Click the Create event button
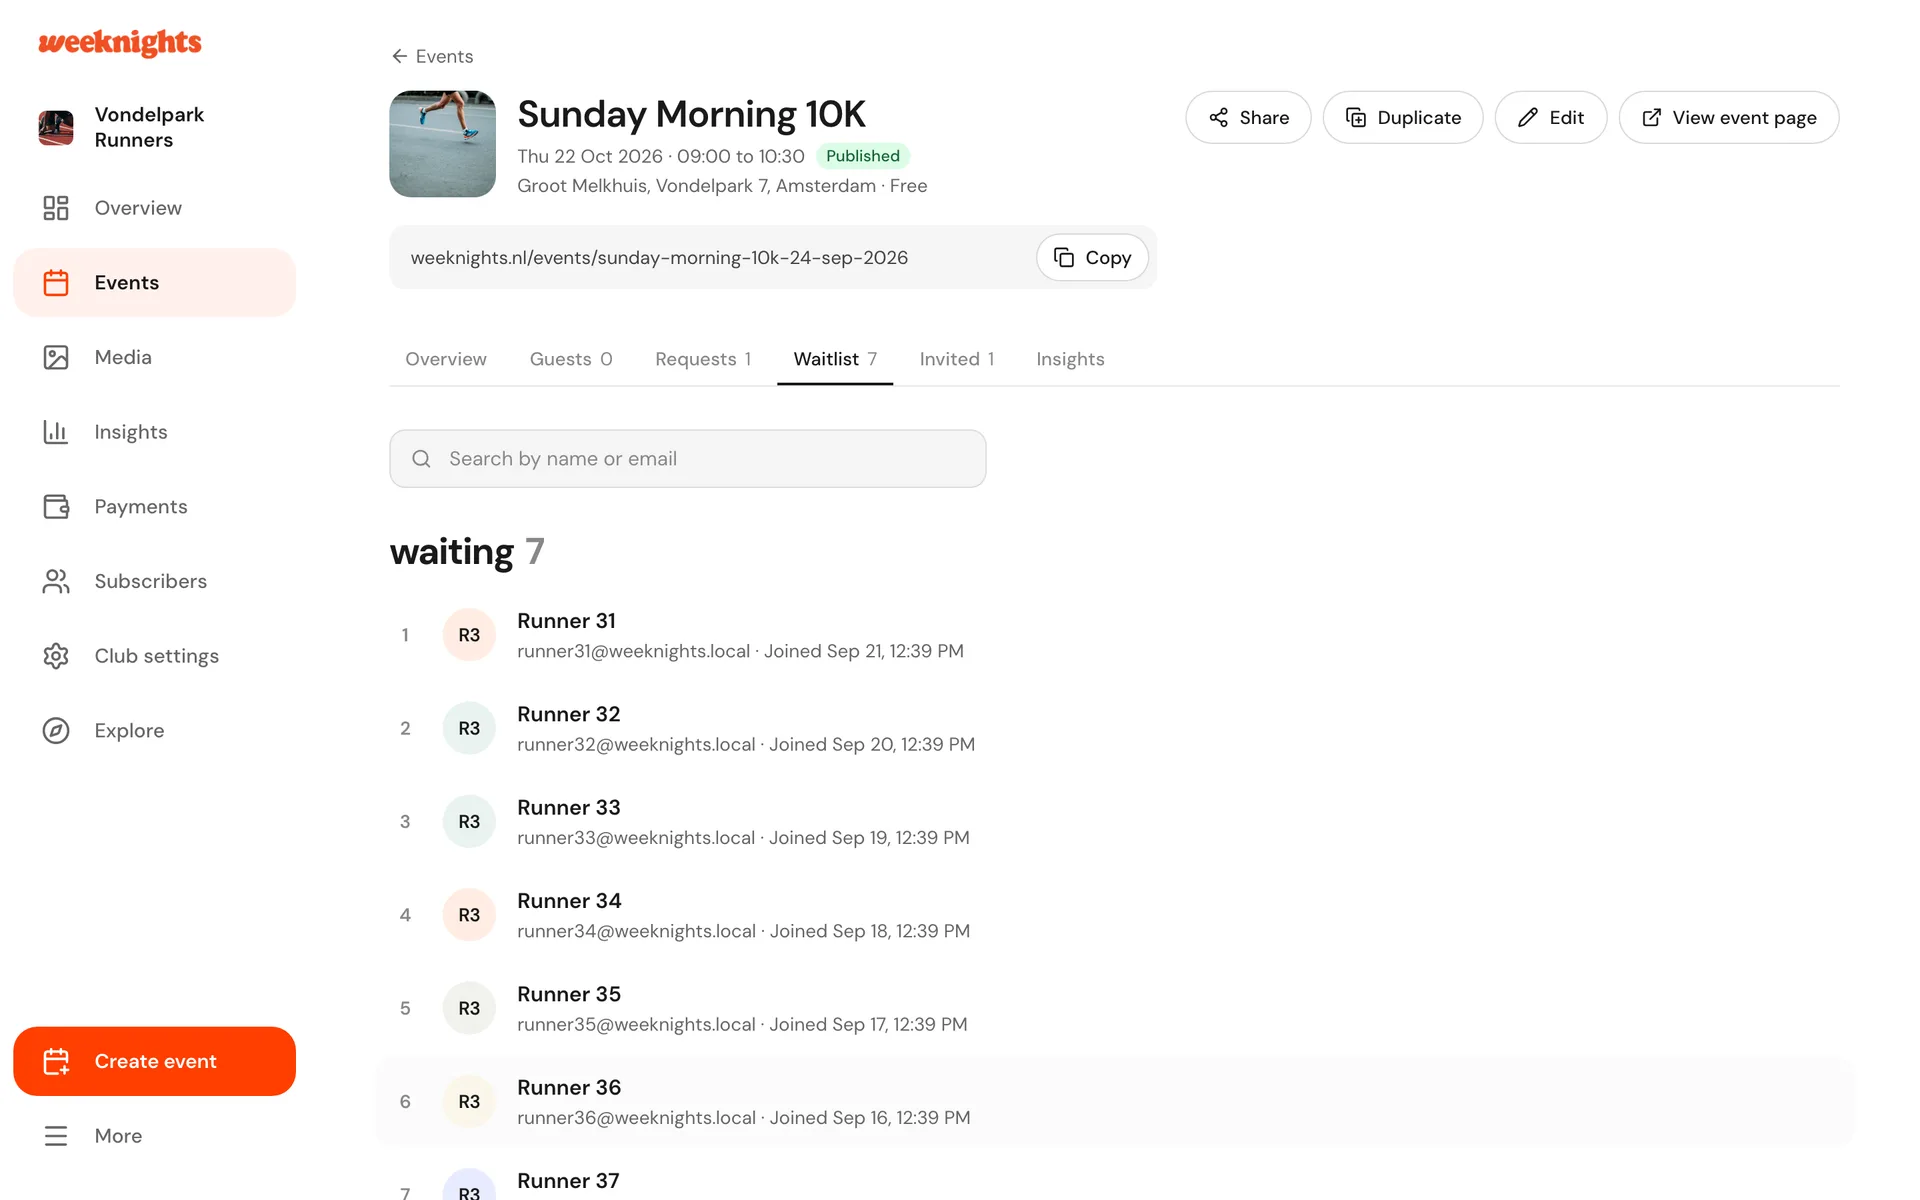1920x1200 pixels. point(154,1061)
